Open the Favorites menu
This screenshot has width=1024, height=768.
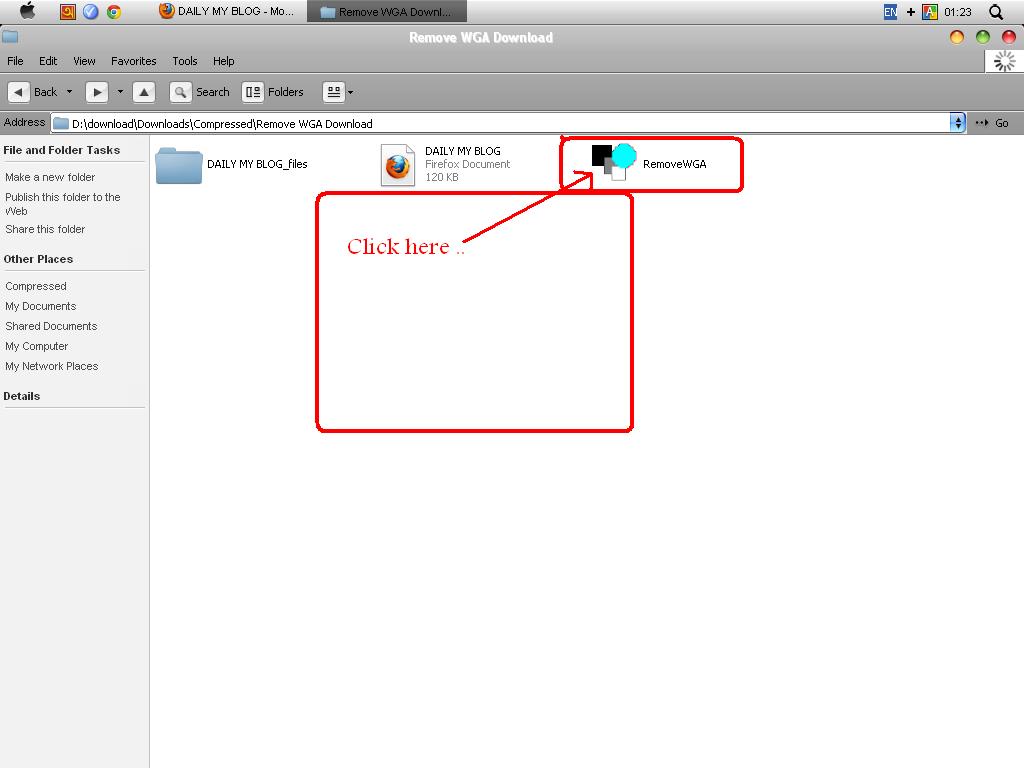point(133,61)
